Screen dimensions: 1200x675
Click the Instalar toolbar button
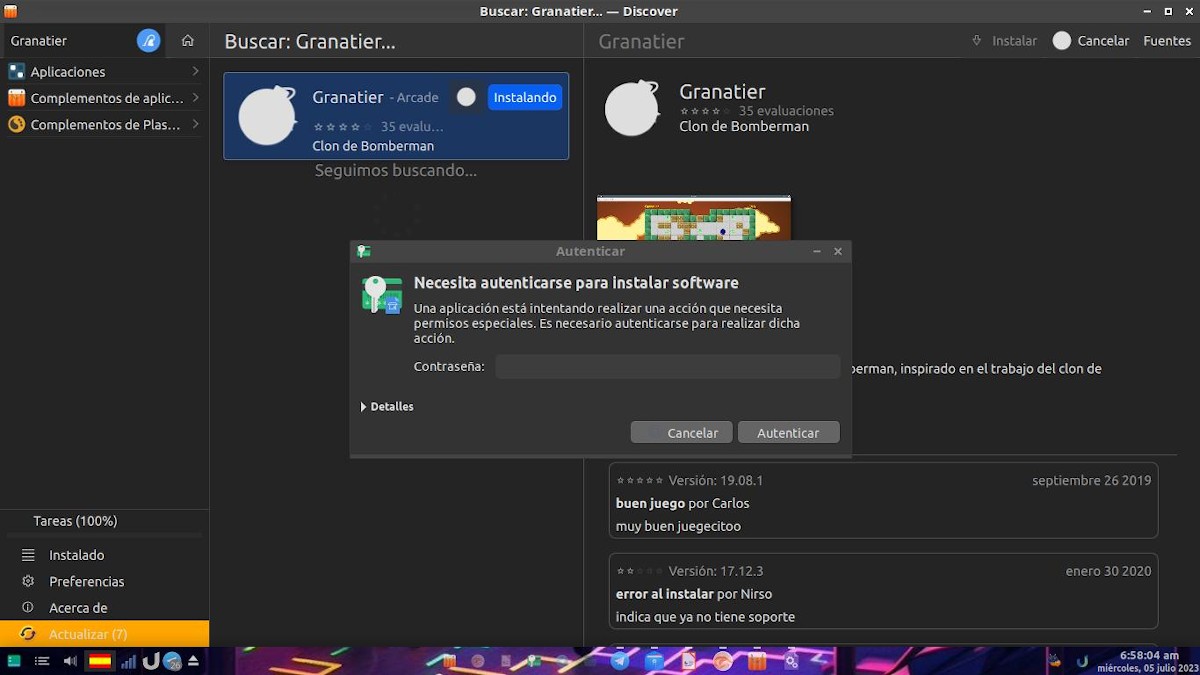1005,41
